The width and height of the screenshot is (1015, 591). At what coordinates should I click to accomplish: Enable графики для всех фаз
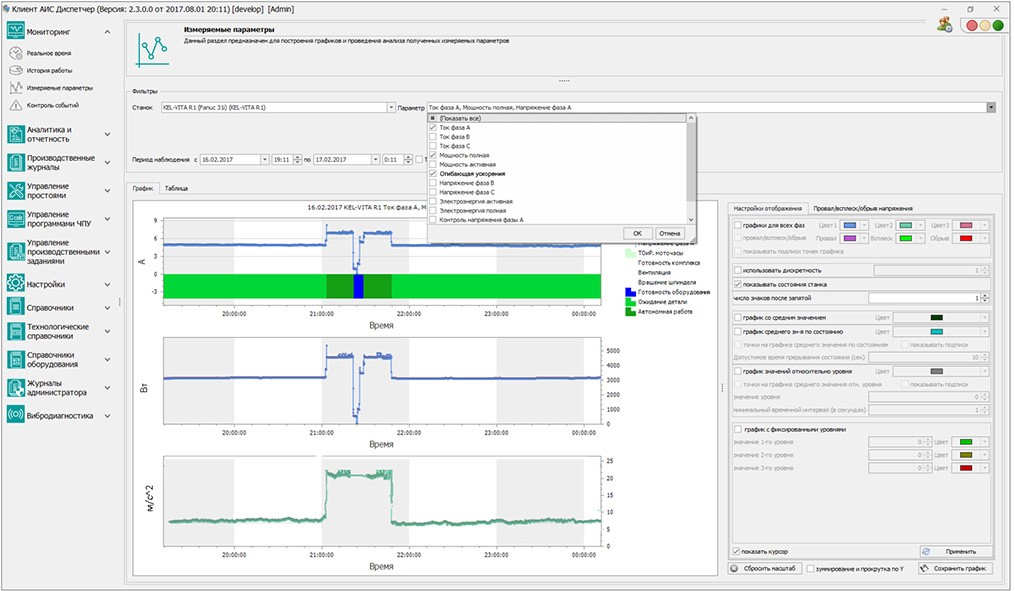(x=738, y=225)
